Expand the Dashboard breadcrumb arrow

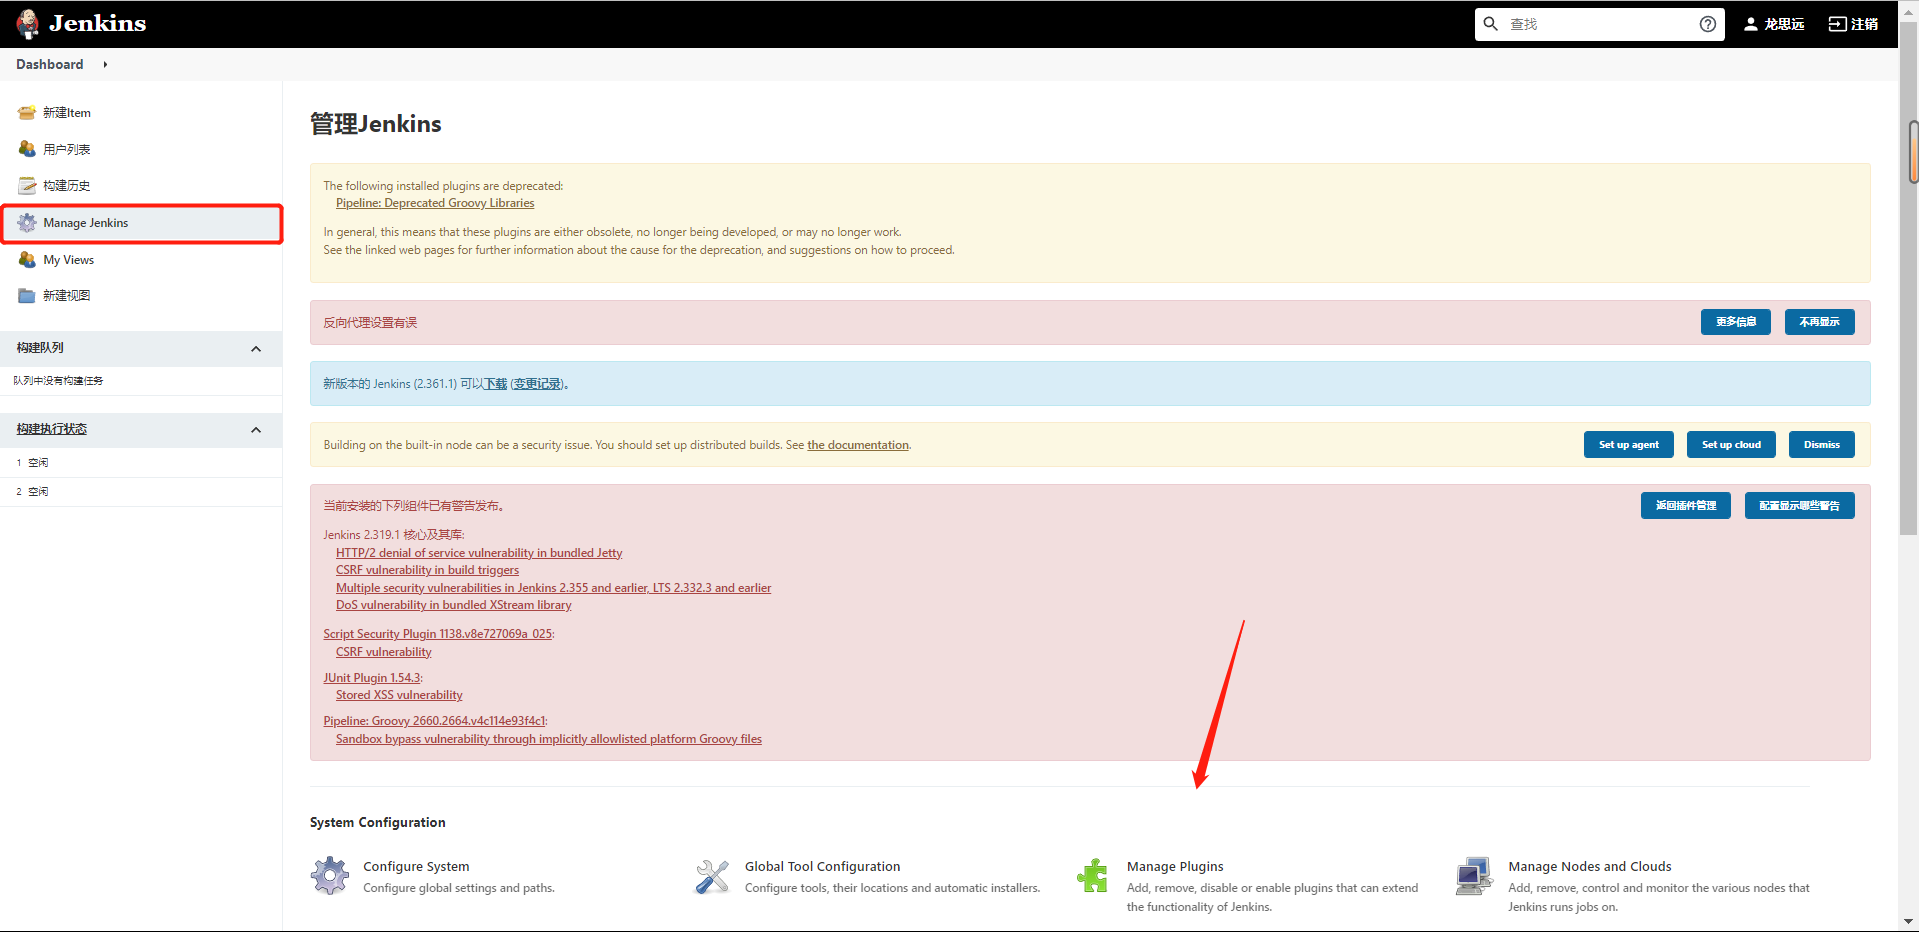(x=105, y=65)
